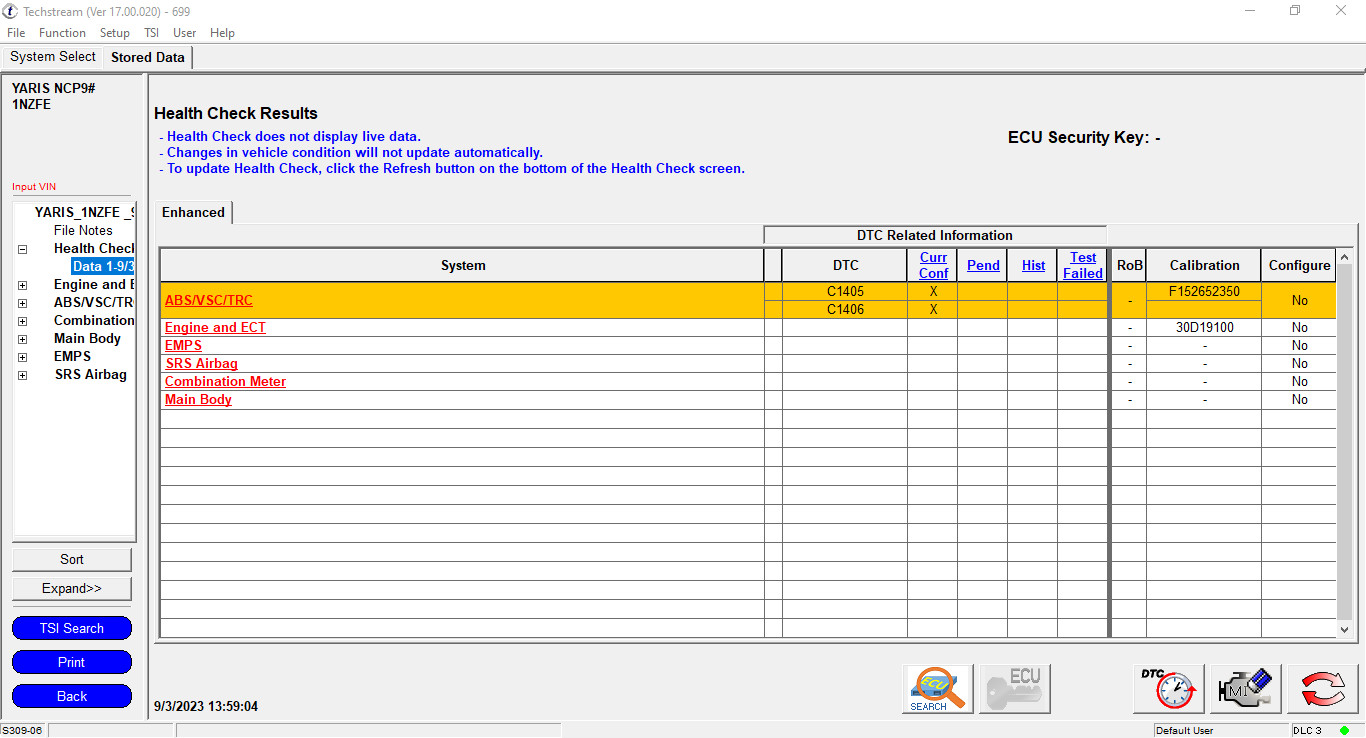This screenshot has height=738, width=1366.
Task: Click the engine MIL check icon
Action: tap(1245, 689)
